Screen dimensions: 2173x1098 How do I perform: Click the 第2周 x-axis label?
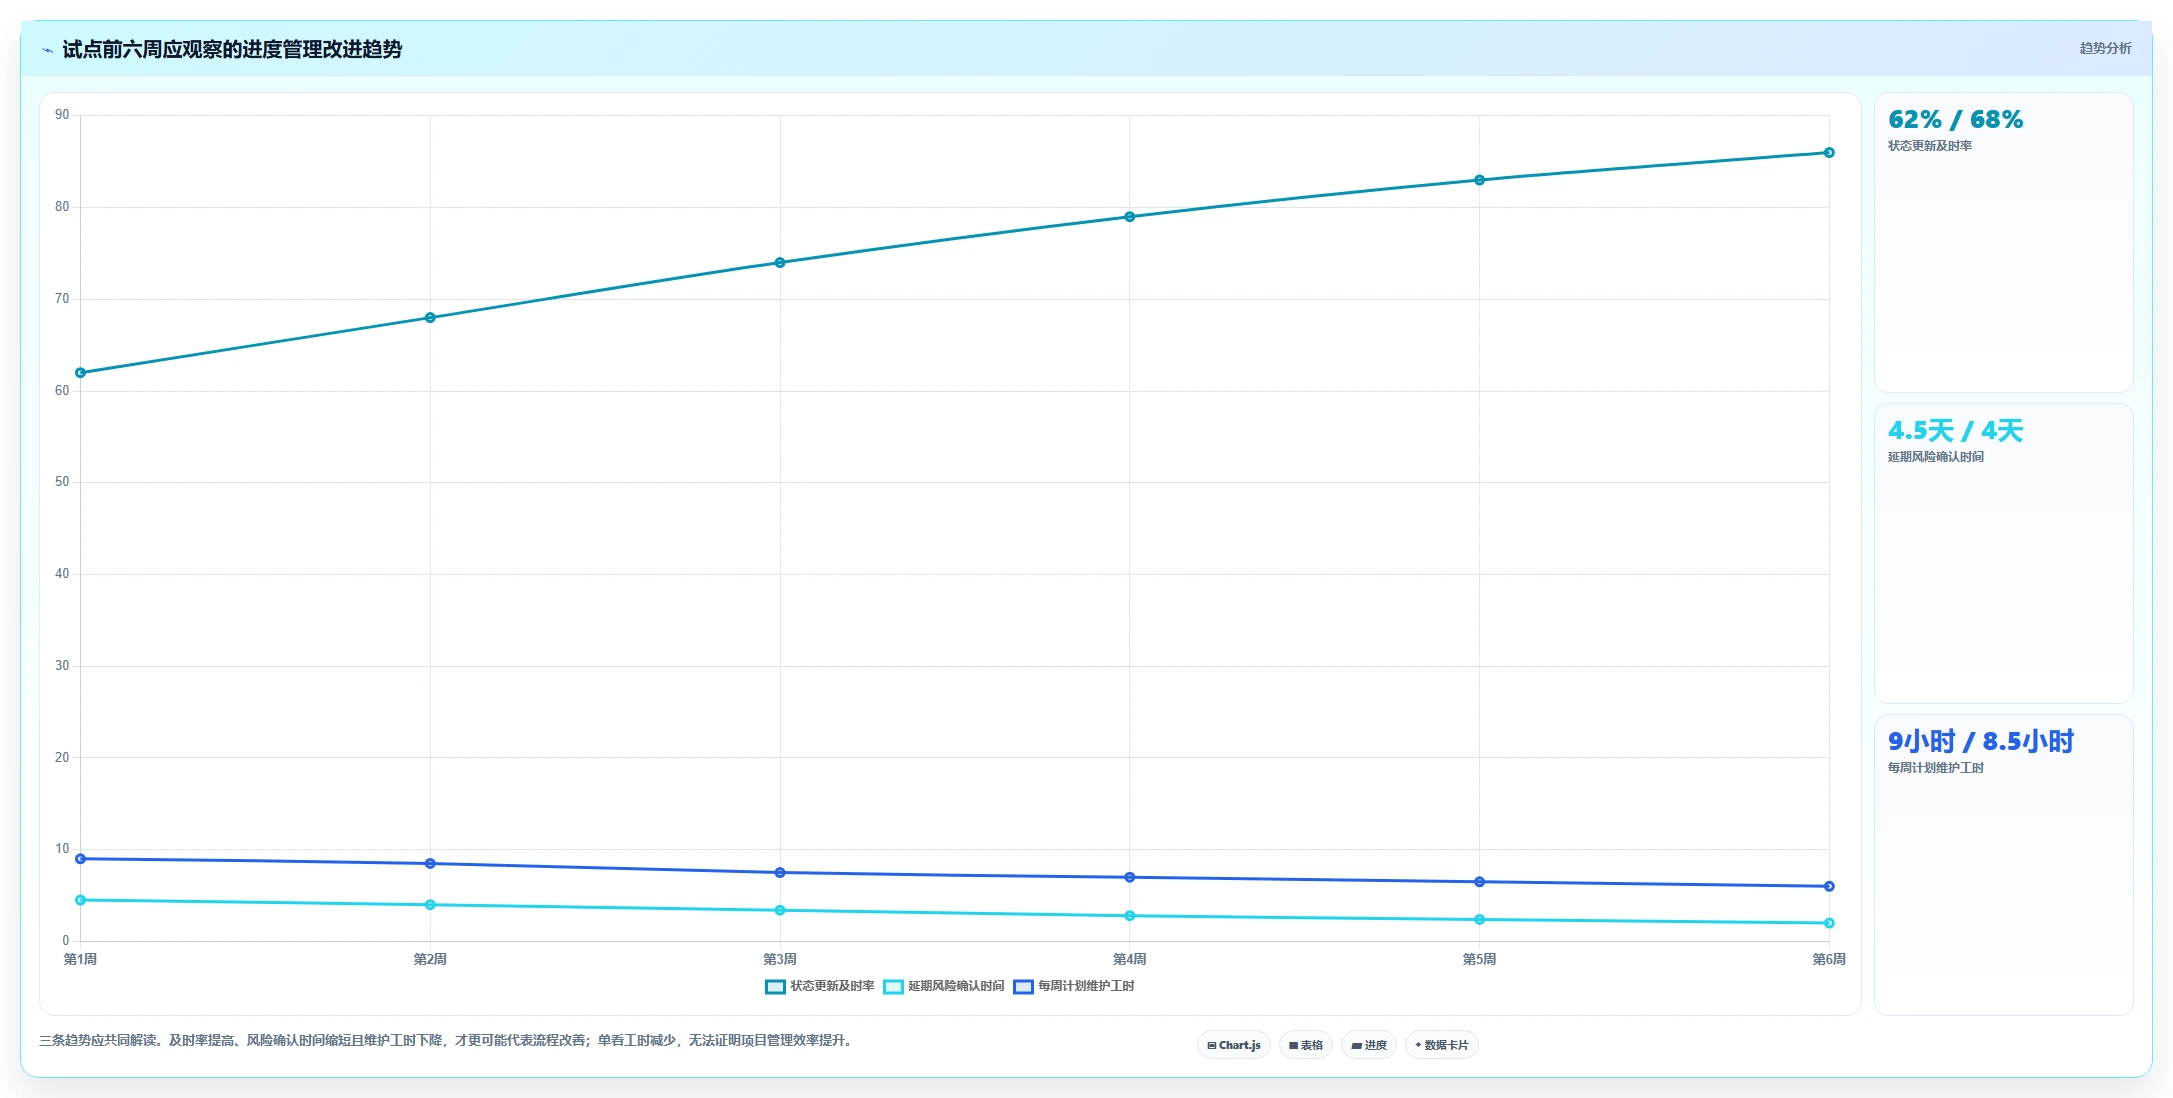coord(430,959)
